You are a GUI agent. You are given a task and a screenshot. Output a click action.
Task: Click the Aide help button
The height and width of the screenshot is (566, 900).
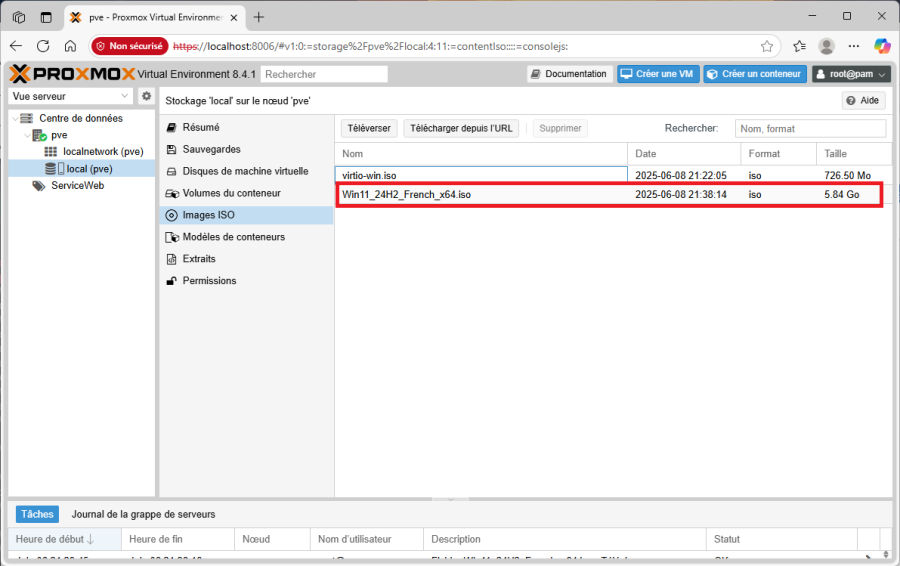[x=863, y=100]
